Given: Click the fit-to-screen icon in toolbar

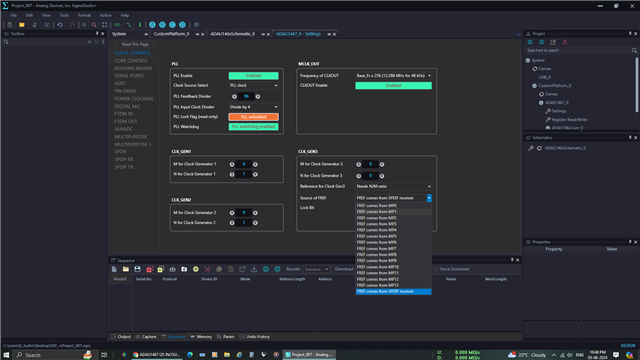Looking at the screenshot, I should pyautogui.click(x=104, y=25).
